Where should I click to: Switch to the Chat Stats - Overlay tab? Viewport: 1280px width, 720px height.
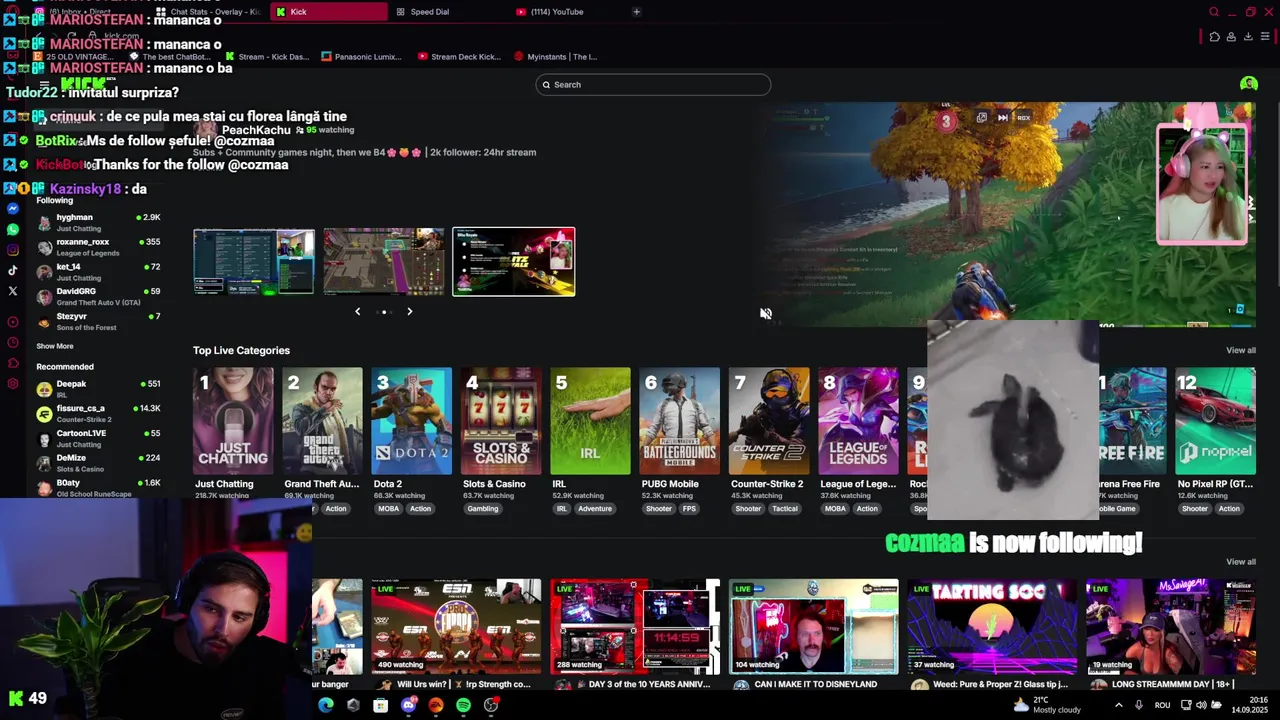207,12
